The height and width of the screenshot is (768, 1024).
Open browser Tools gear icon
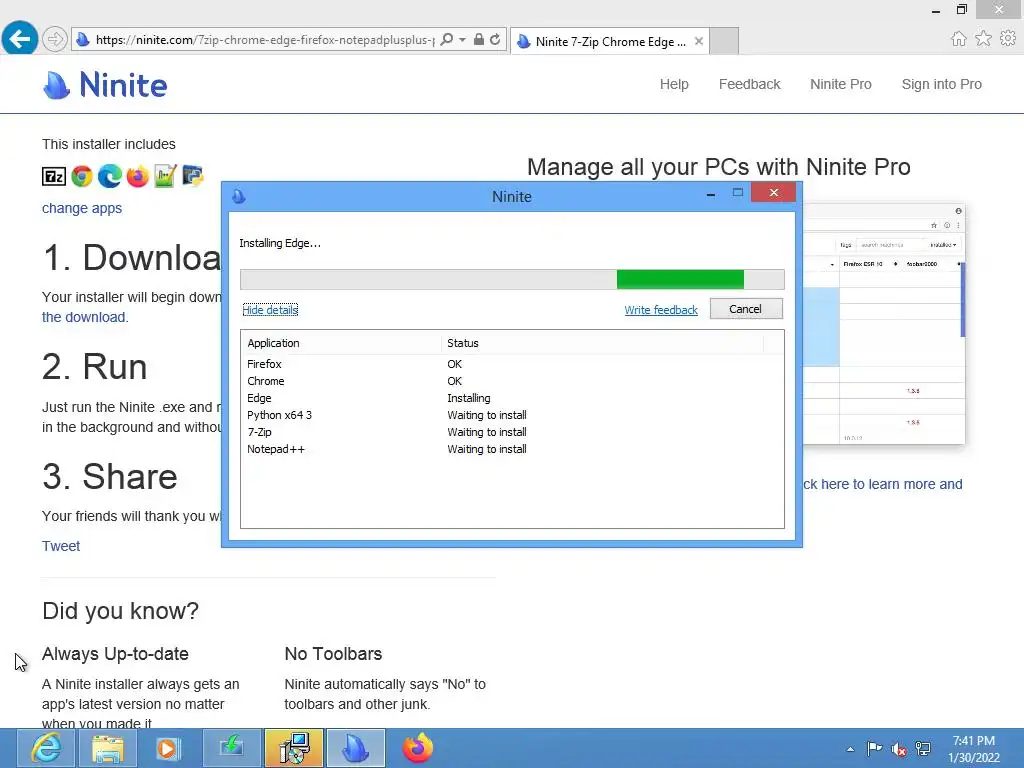coord(1008,39)
